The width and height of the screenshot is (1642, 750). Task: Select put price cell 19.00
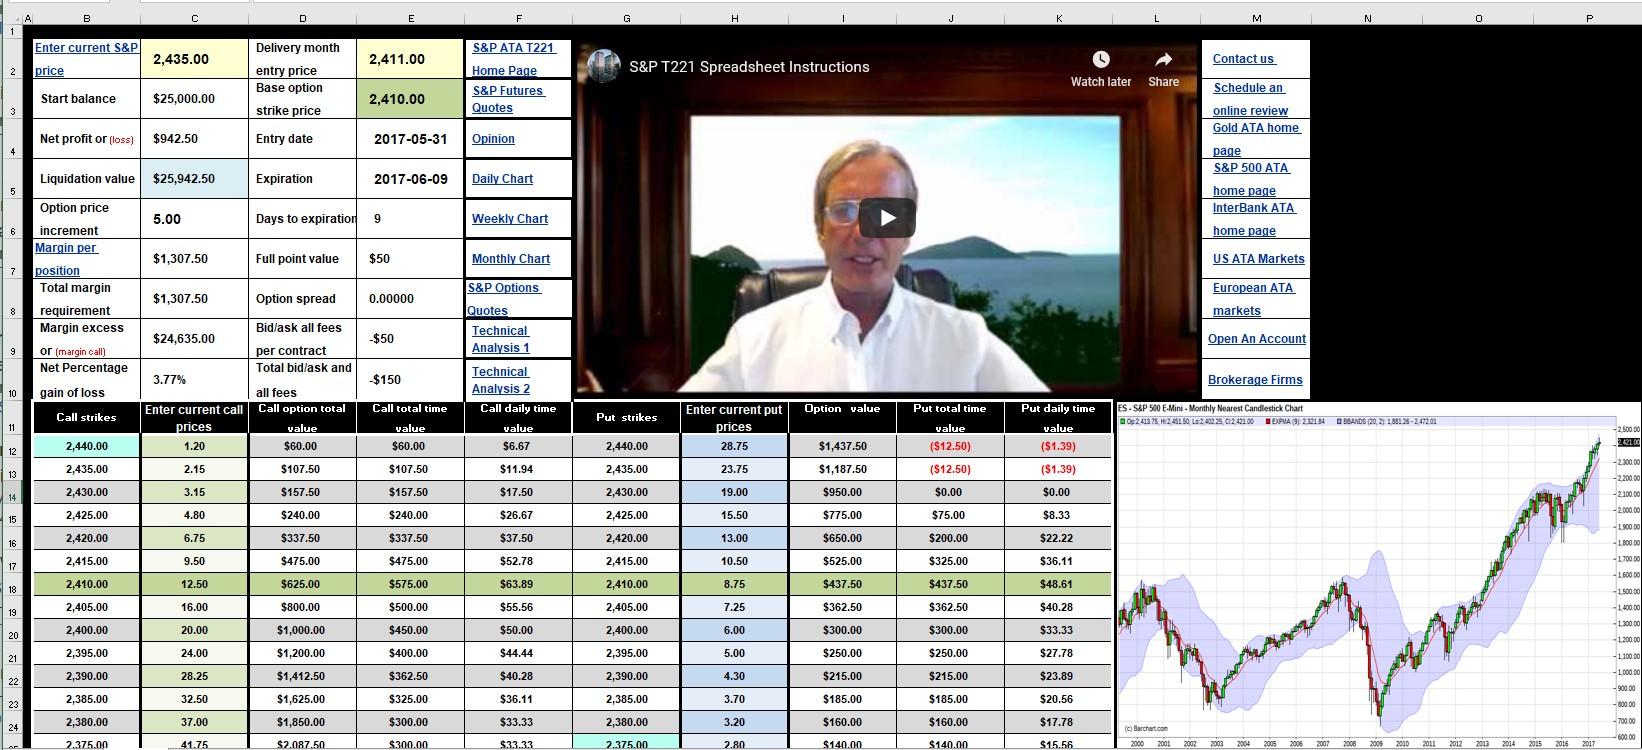tap(734, 492)
